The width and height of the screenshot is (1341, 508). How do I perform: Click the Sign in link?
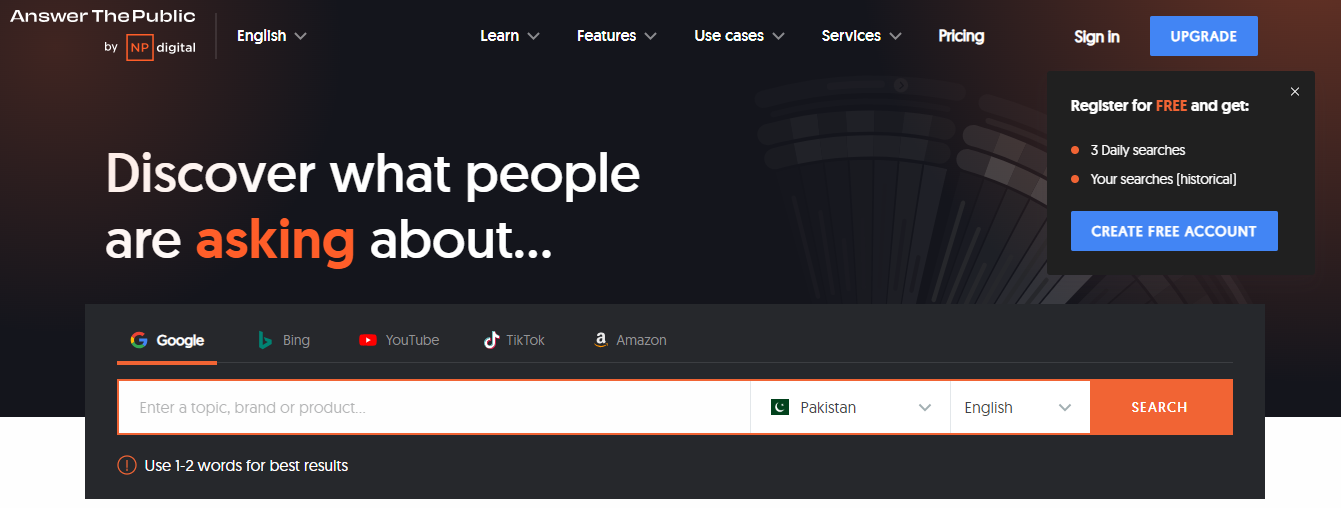click(1096, 37)
